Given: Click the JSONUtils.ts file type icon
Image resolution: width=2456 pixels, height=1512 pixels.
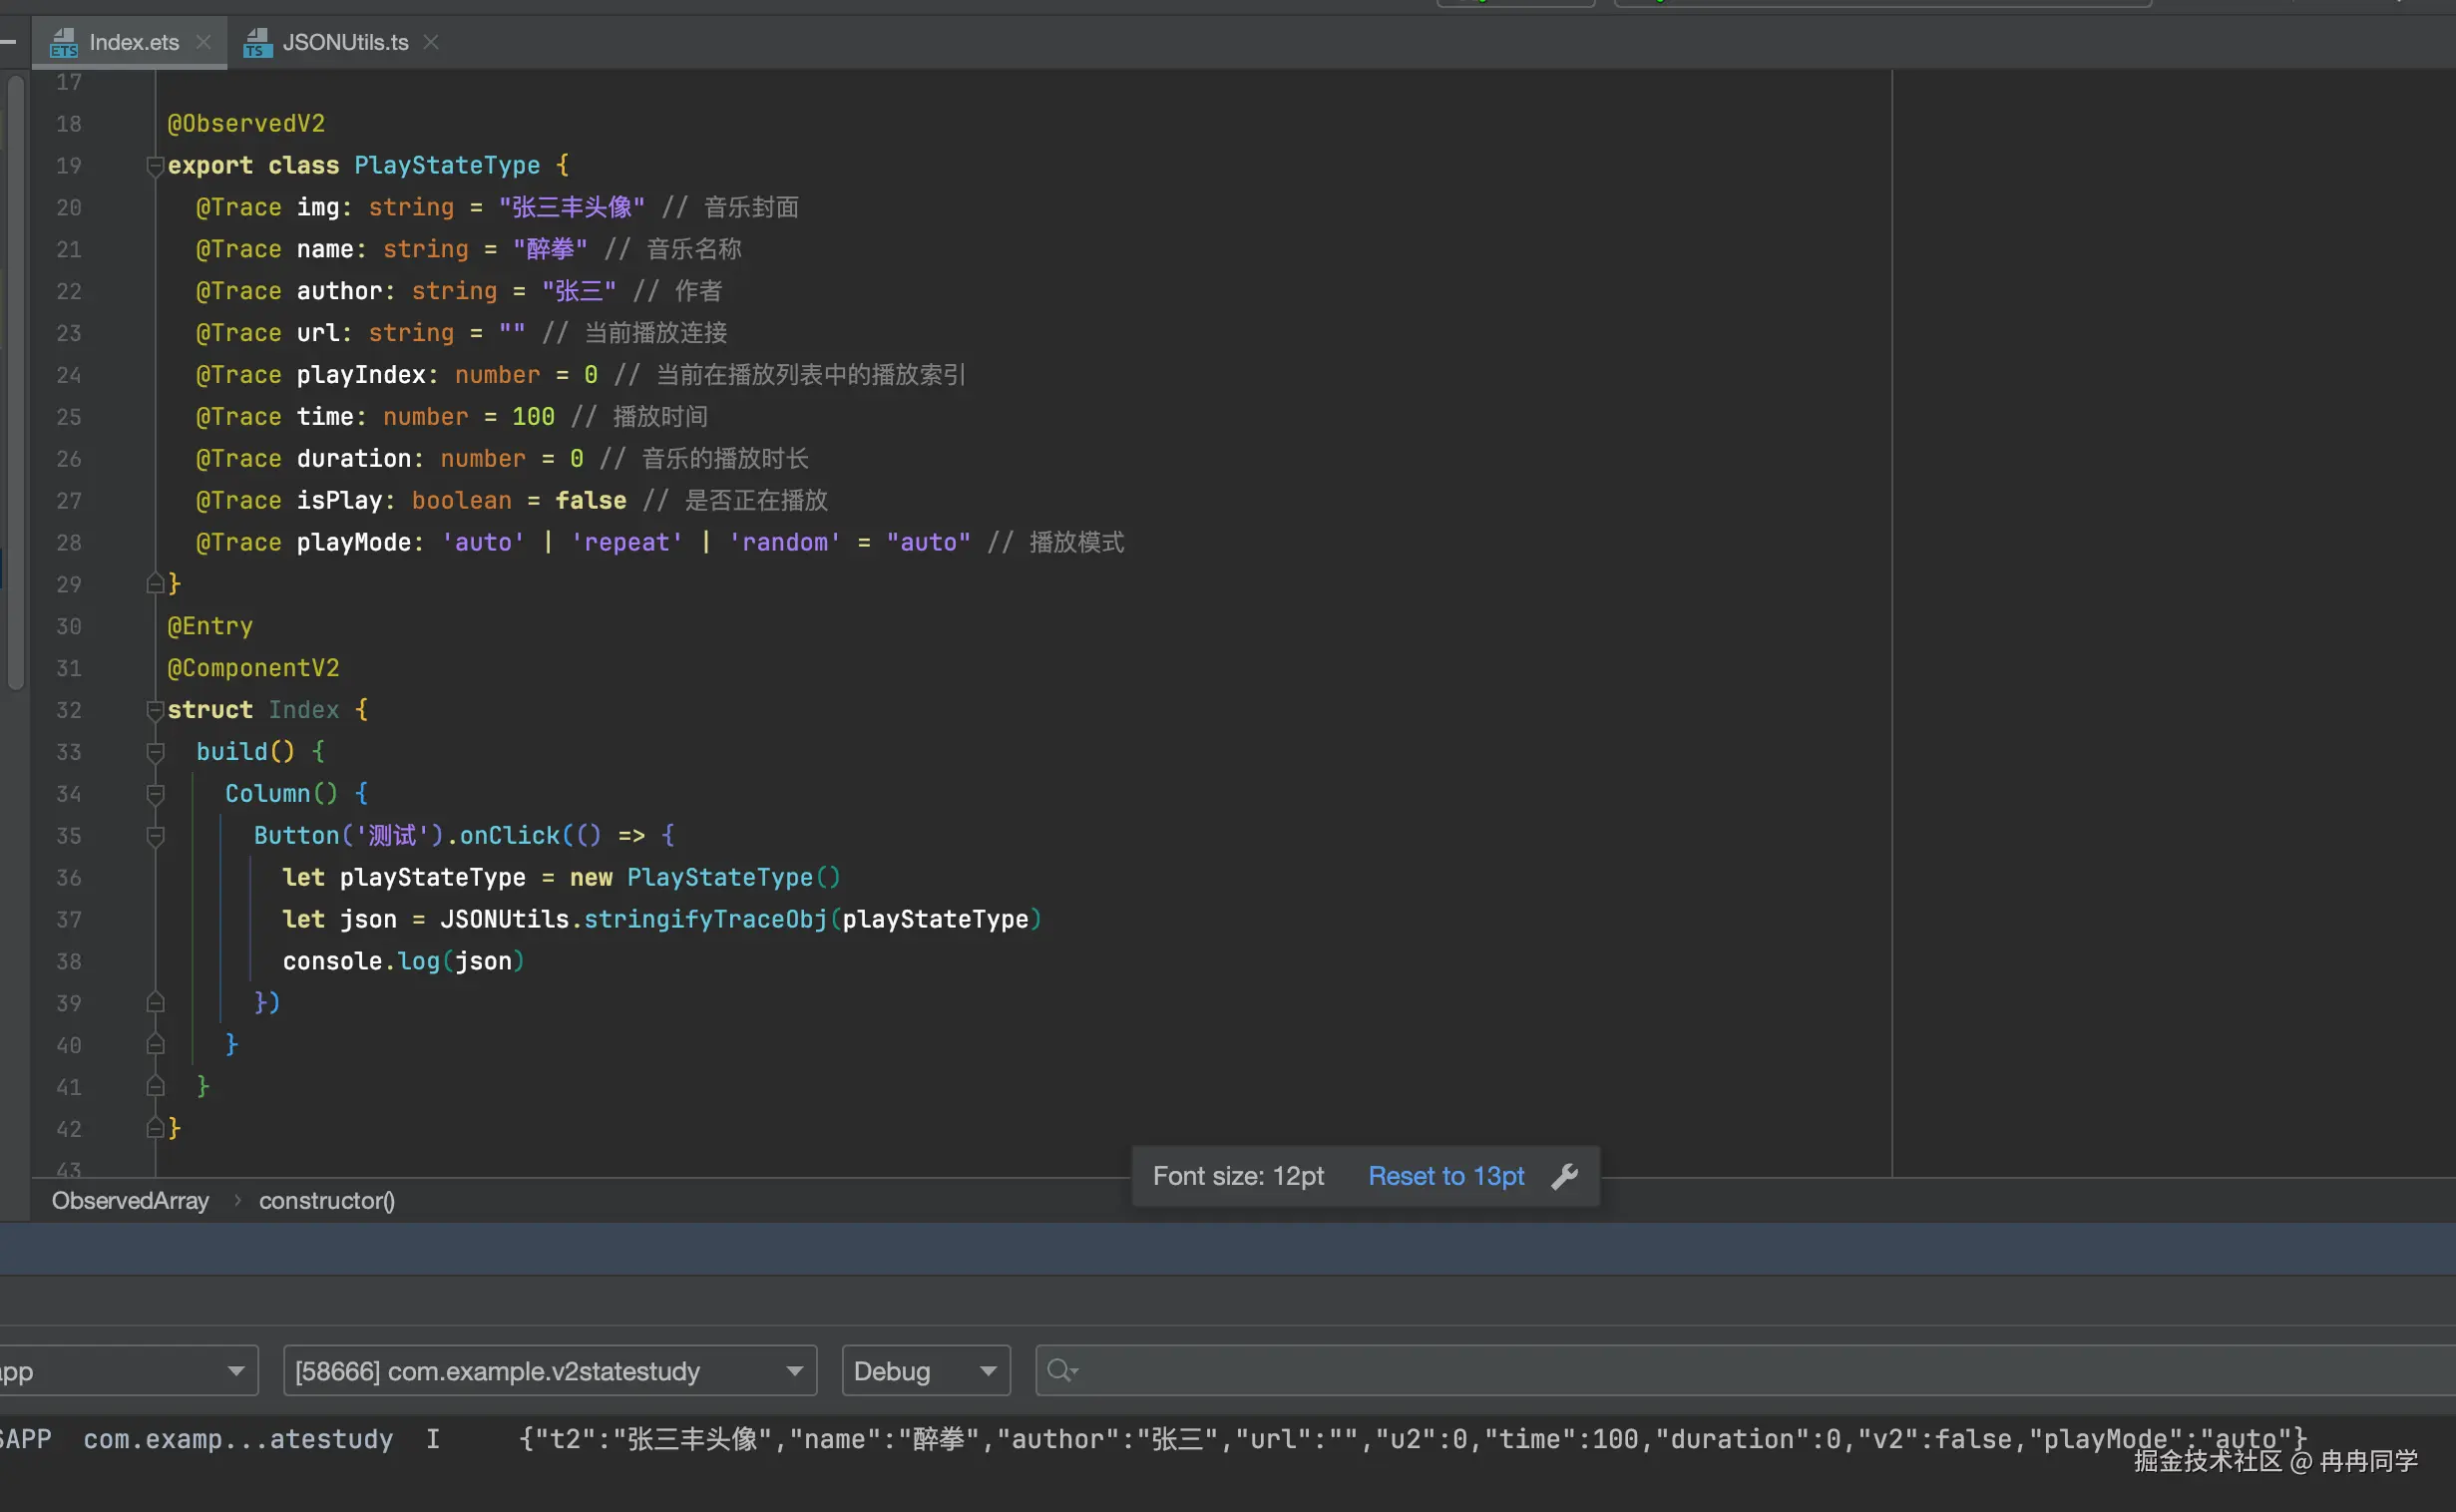Looking at the screenshot, I should point(257,43).
